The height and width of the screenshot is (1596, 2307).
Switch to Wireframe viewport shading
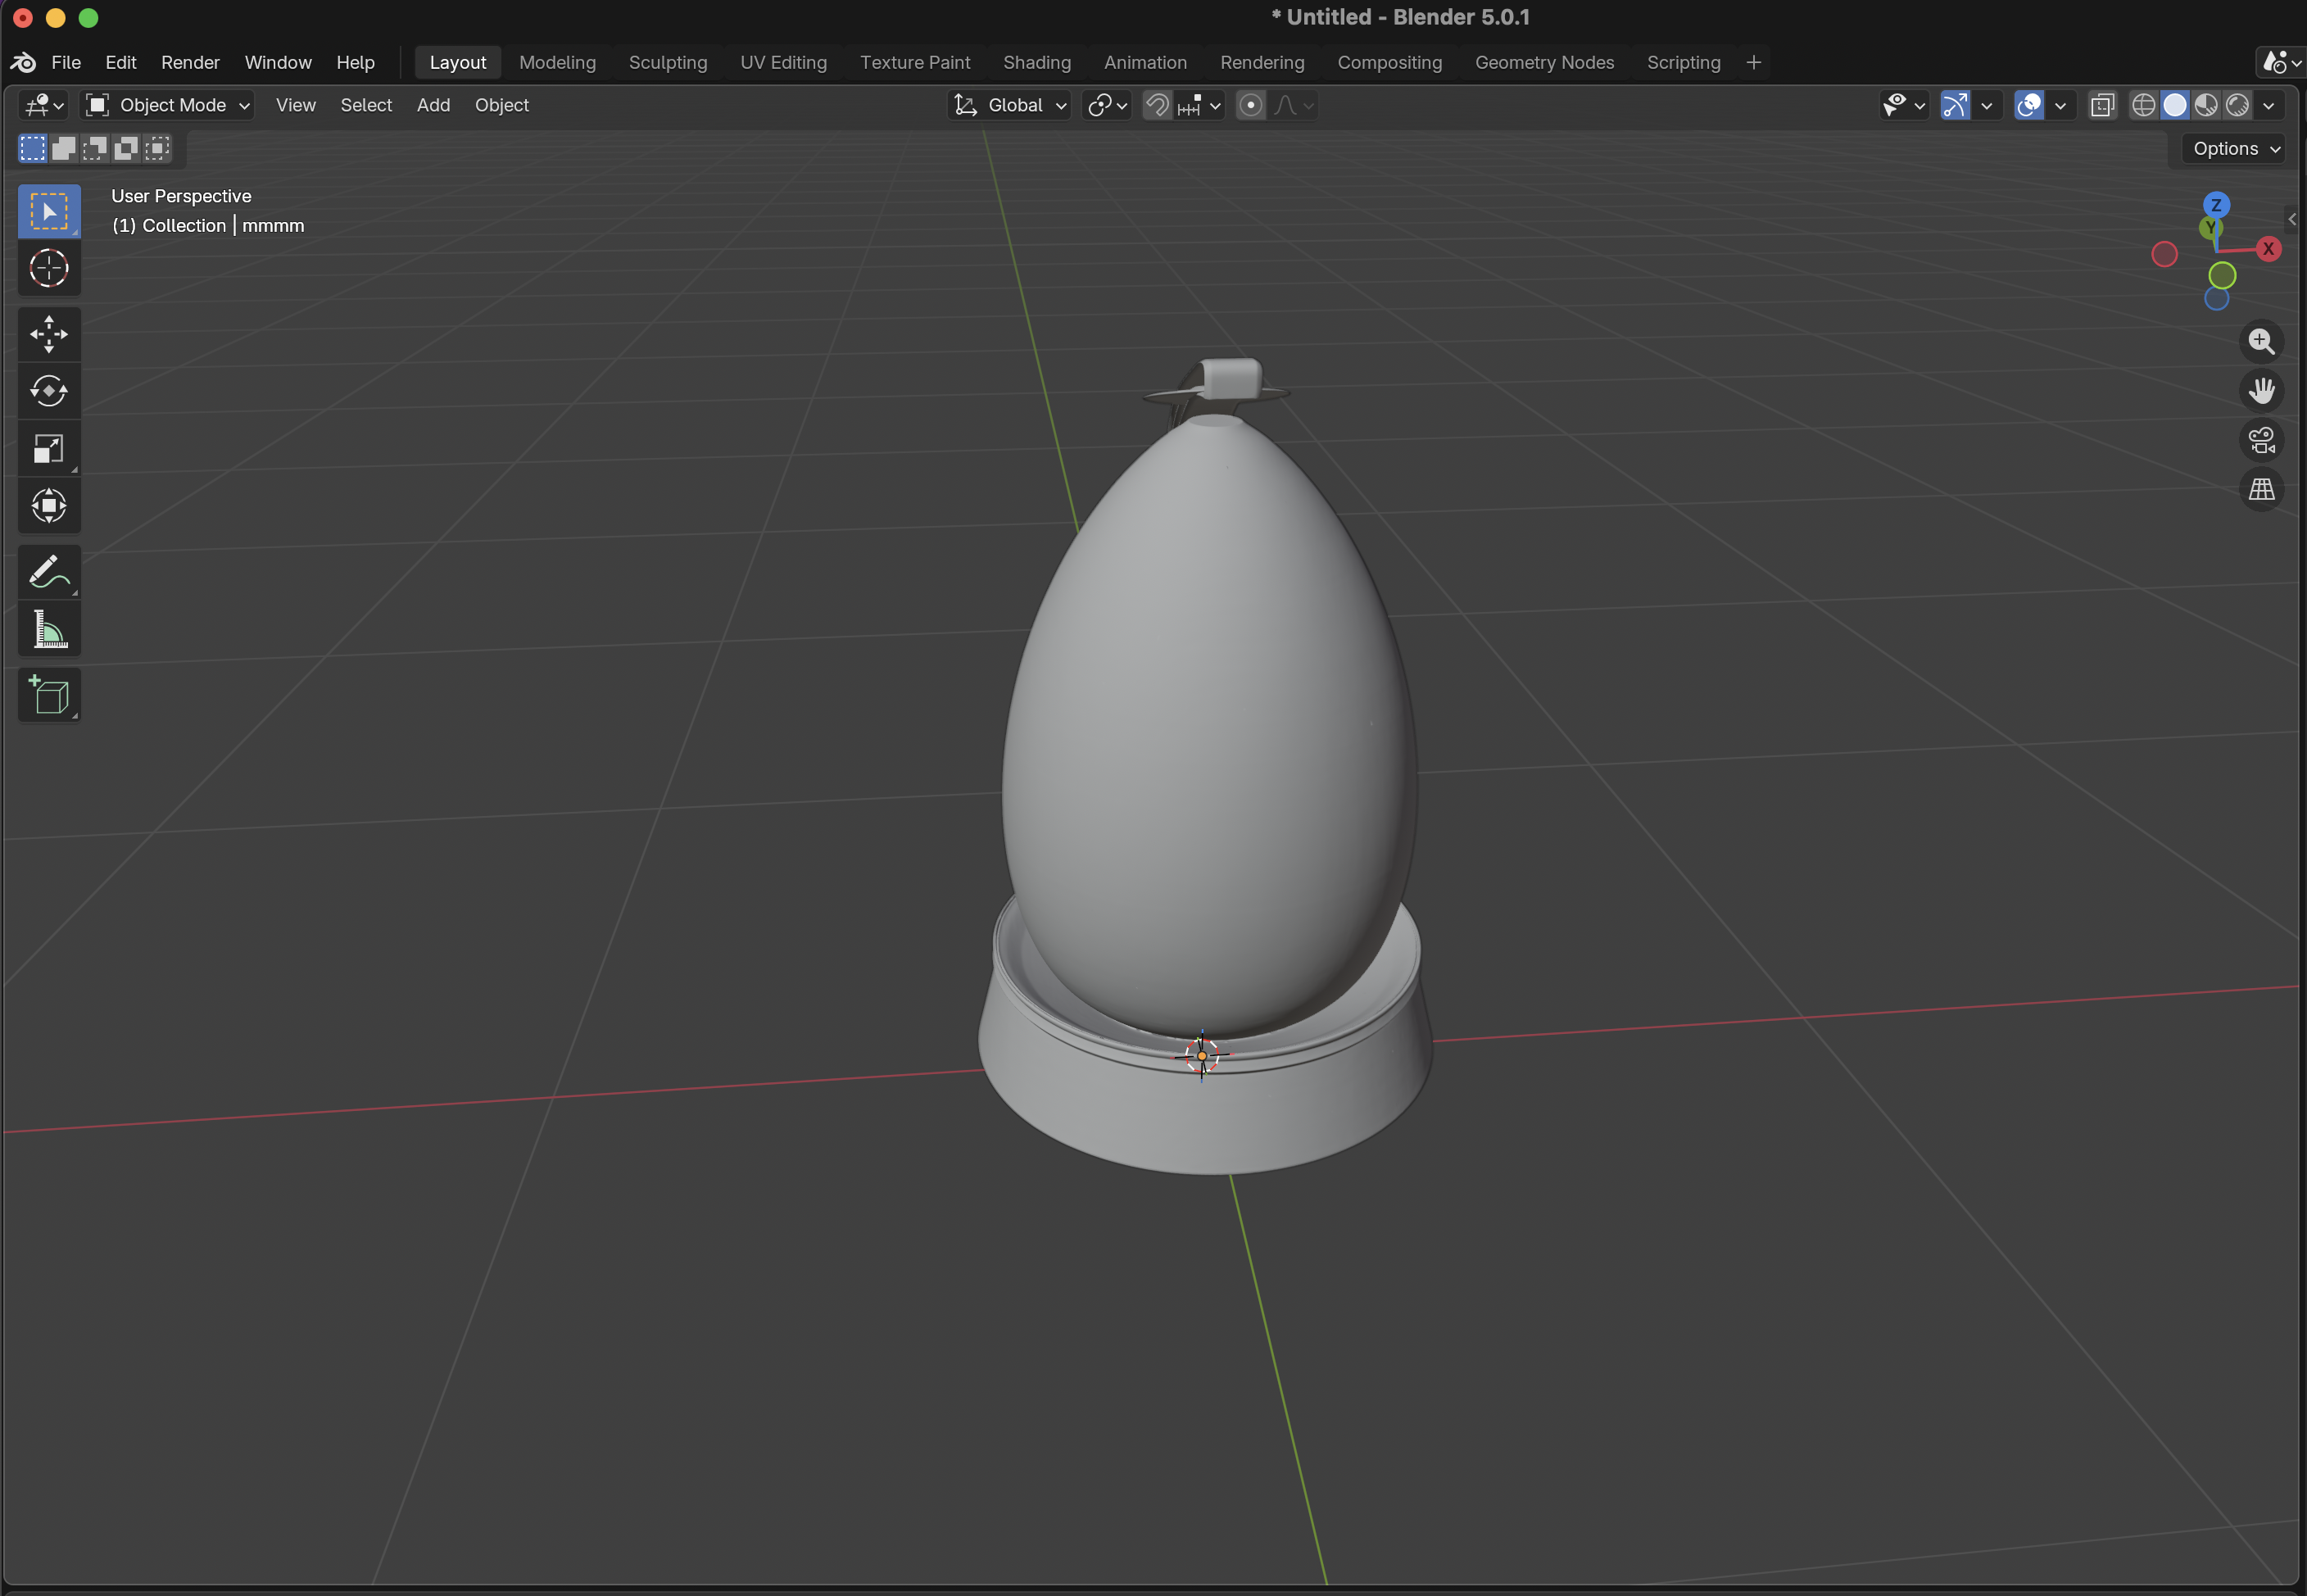point(2142,105)
